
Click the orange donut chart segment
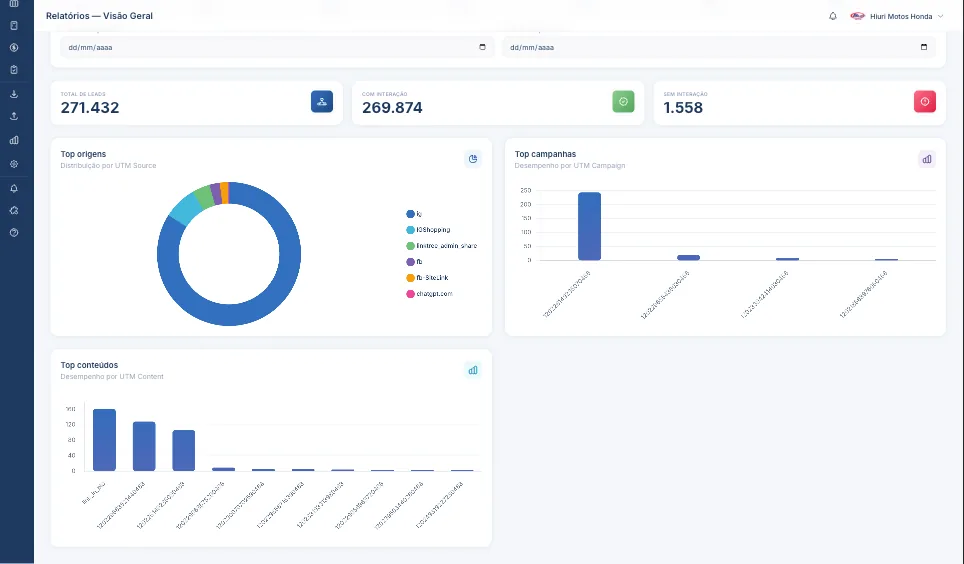224,193
